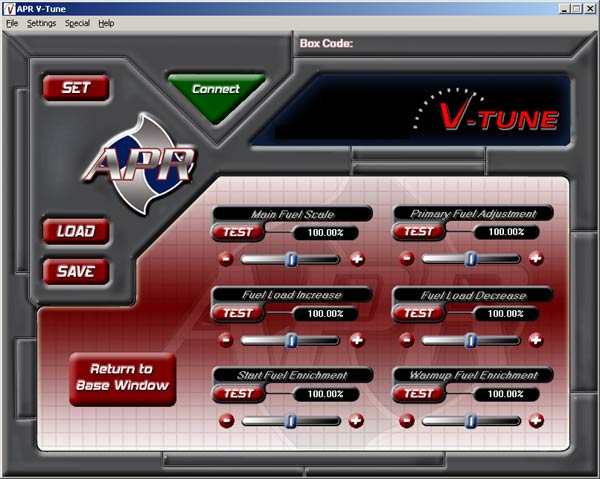Image resolution: width=600 pixels, height=479 pixels.
Task: Click the minus icon for Primary Fuel Adjustment
Action: (x=407, y=259)
